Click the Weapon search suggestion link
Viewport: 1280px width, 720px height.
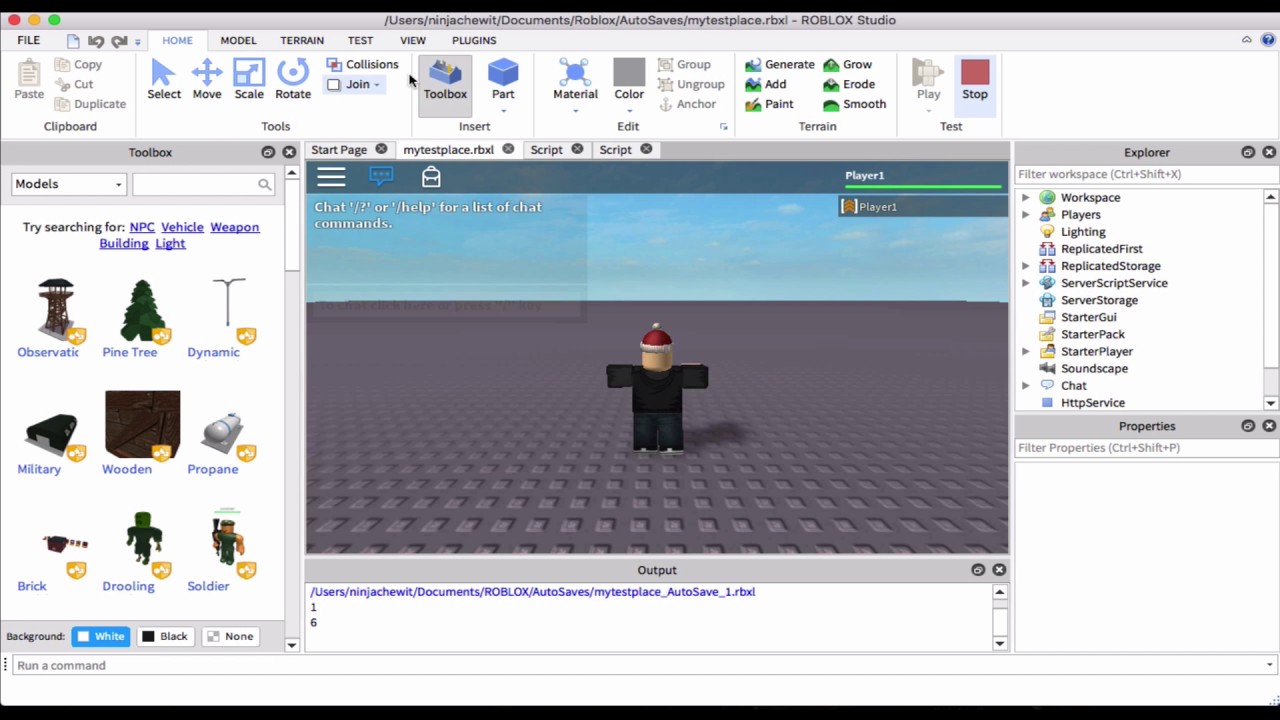coord(235,227)
